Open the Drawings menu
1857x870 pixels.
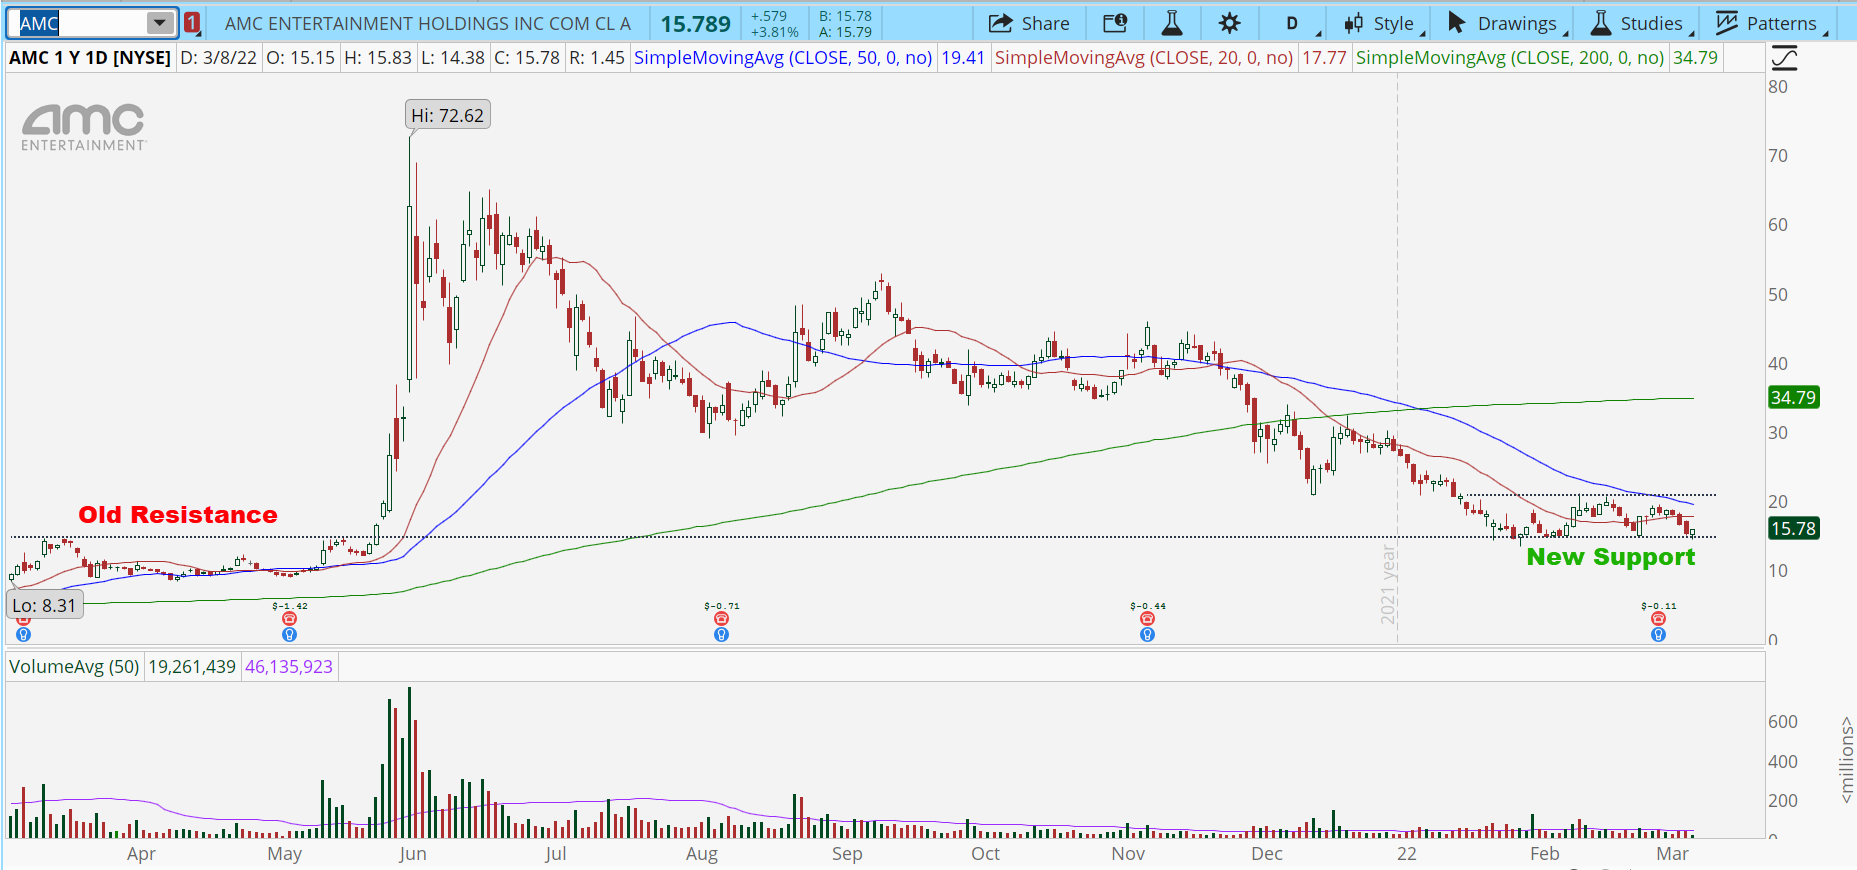click(x=1503, y=23)
